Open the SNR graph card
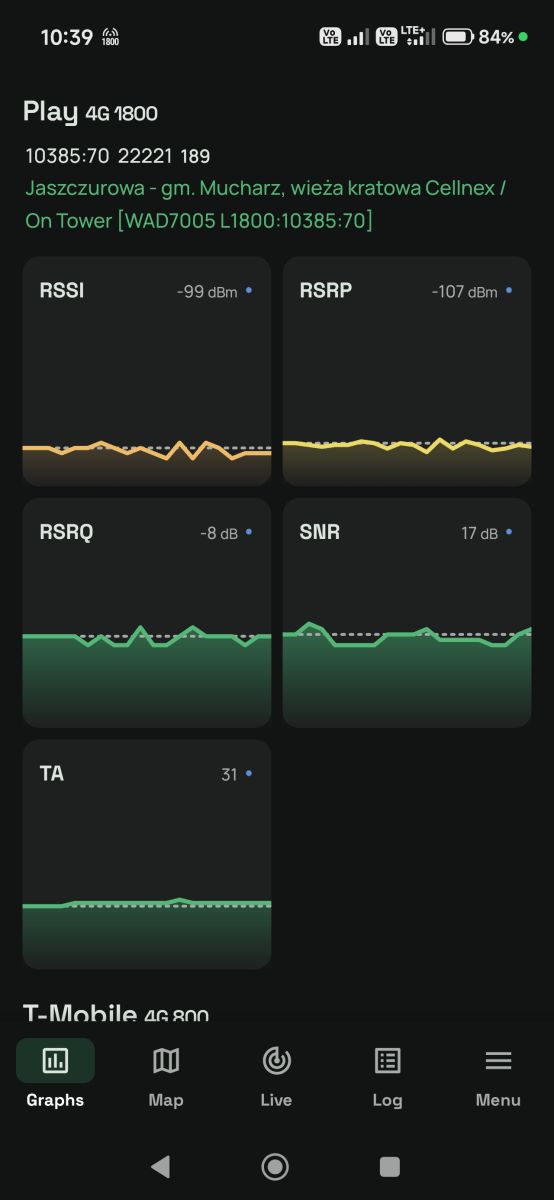 click(407, 613)
